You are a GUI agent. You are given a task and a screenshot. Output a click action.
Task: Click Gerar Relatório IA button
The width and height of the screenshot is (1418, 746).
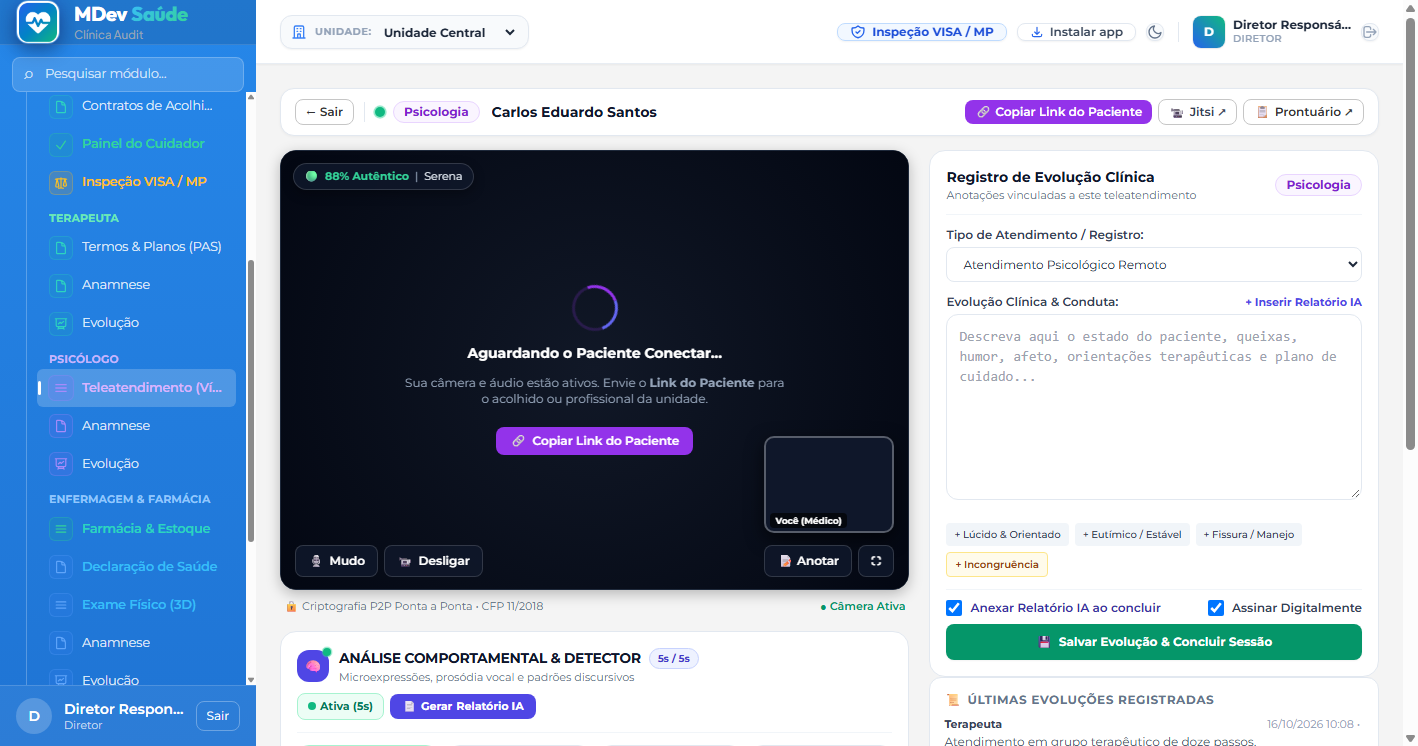pos(463,707)
